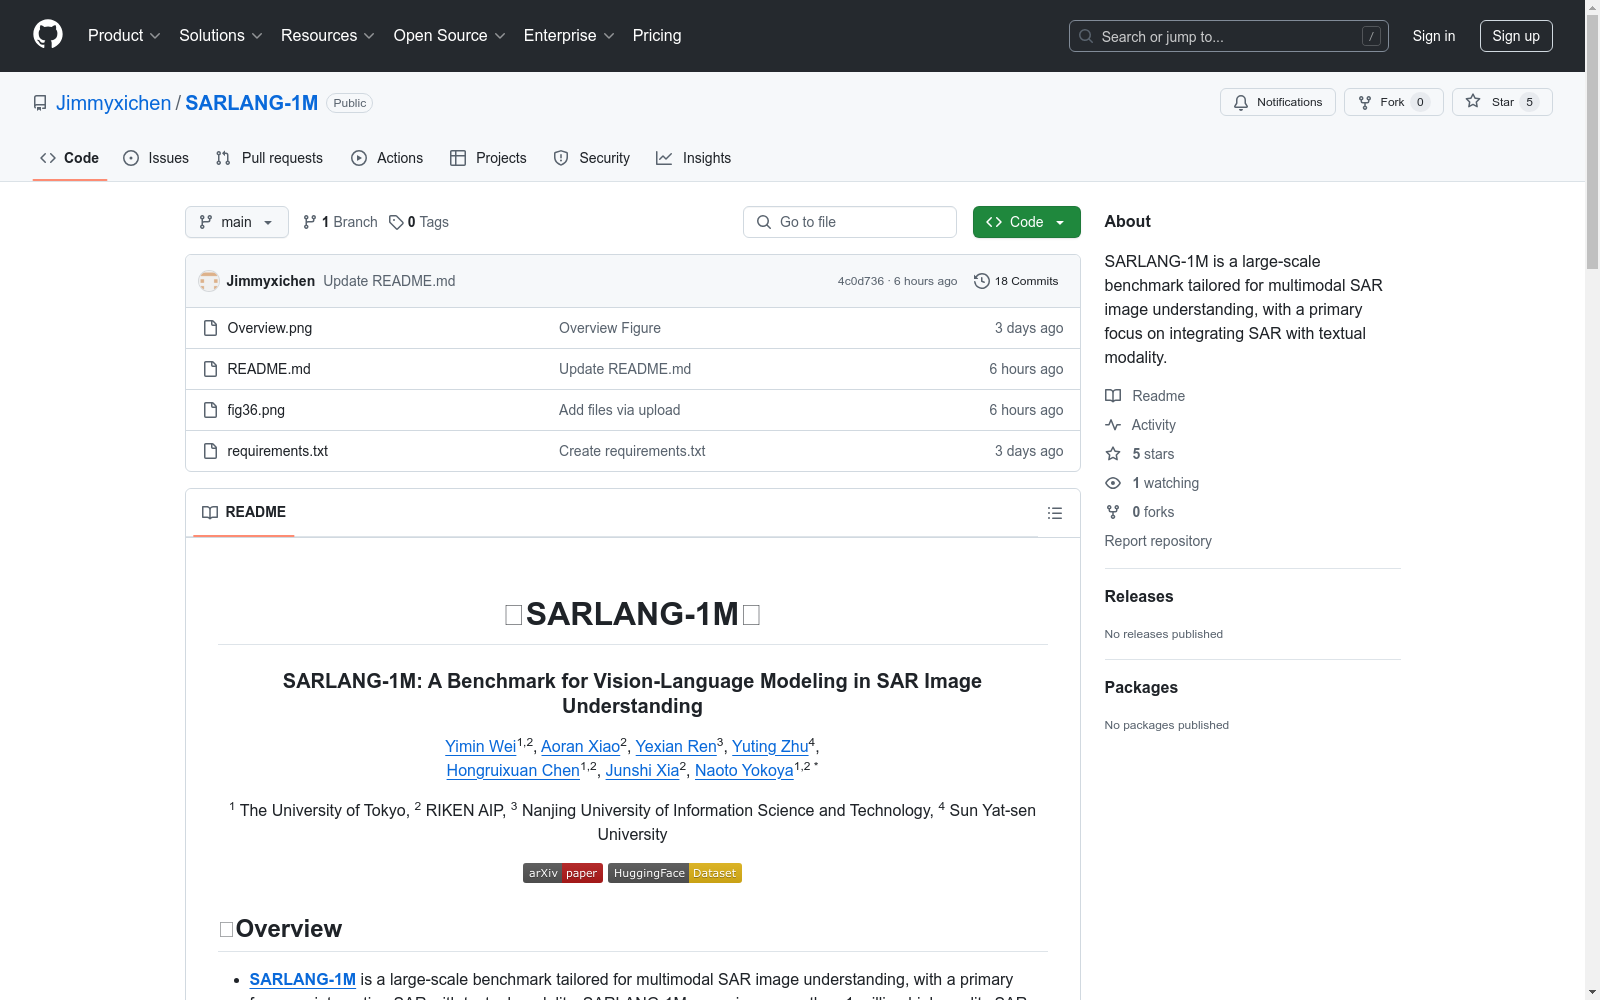Select the Code repository tab
1600x1000 pixels.
[70, 158]
